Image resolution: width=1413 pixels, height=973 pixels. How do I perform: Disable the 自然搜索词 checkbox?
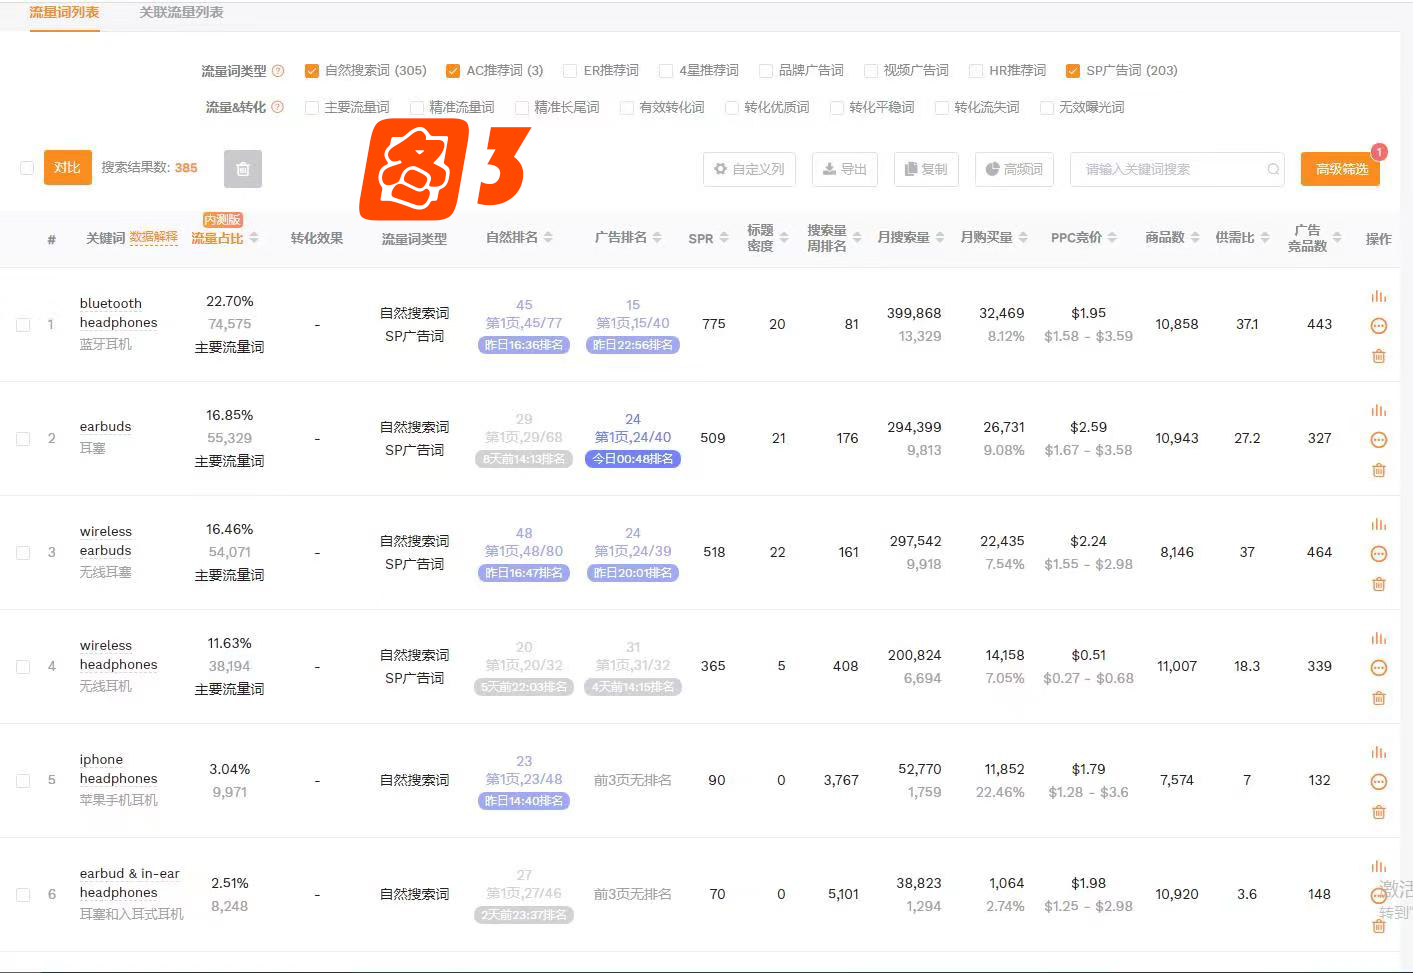click(x=312, y=70)
